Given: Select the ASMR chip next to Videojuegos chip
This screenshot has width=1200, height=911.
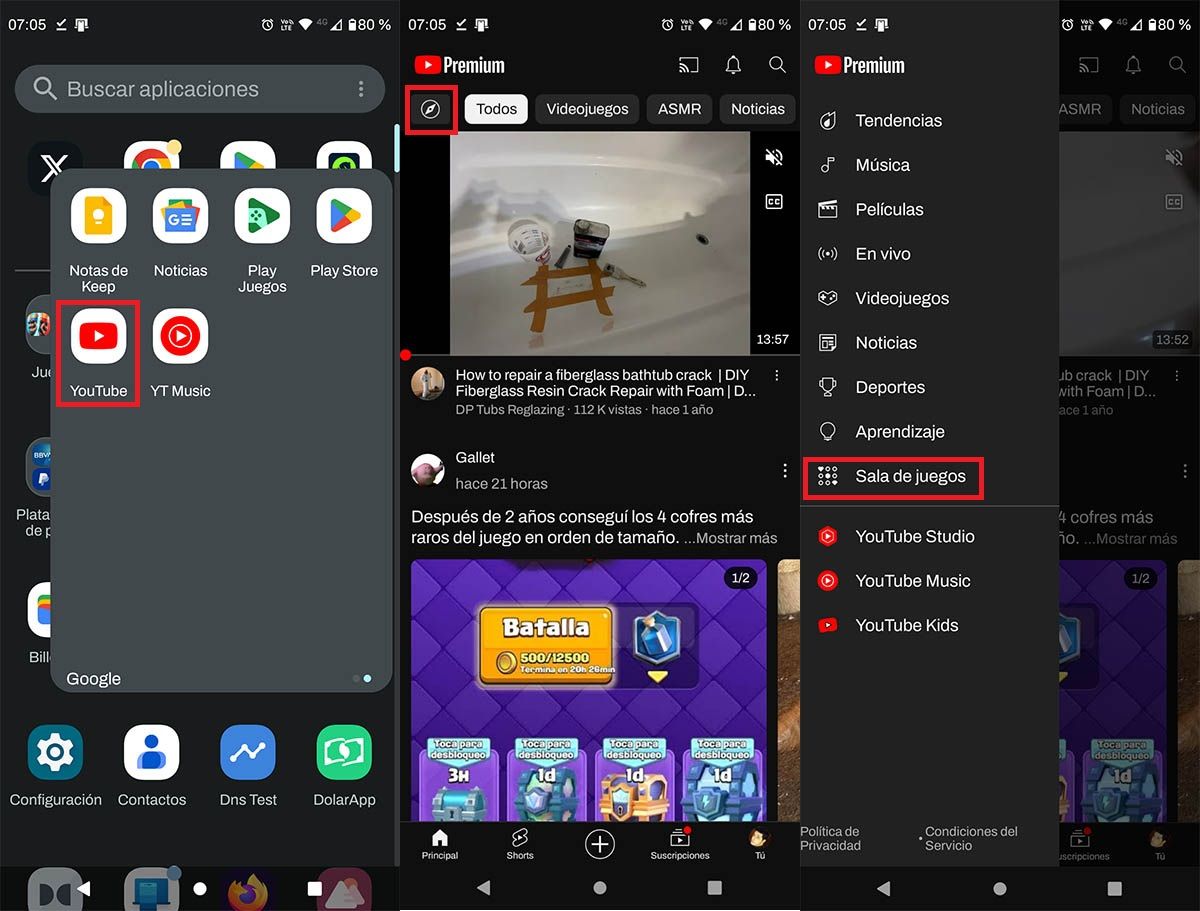Looking at the screenshot, I should pyautogui.click(x=679, y=109).
